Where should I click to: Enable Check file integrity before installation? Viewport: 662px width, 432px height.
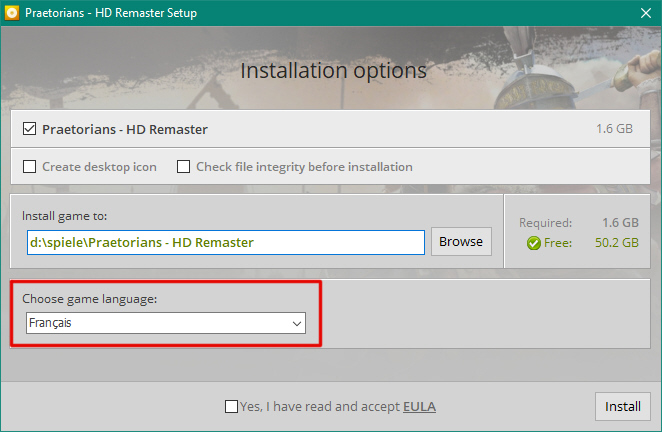[x=183, y=166]
